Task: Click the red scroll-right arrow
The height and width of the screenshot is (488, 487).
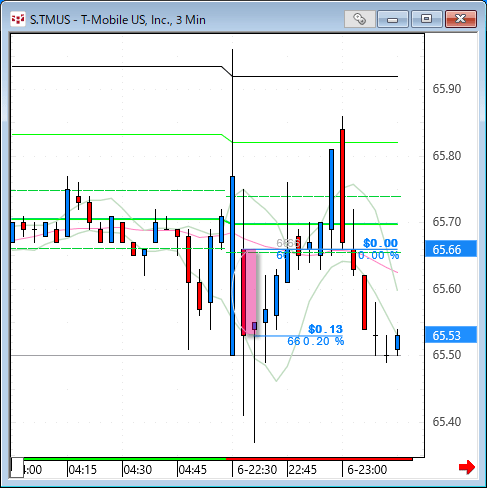Action: pos(467,467)
